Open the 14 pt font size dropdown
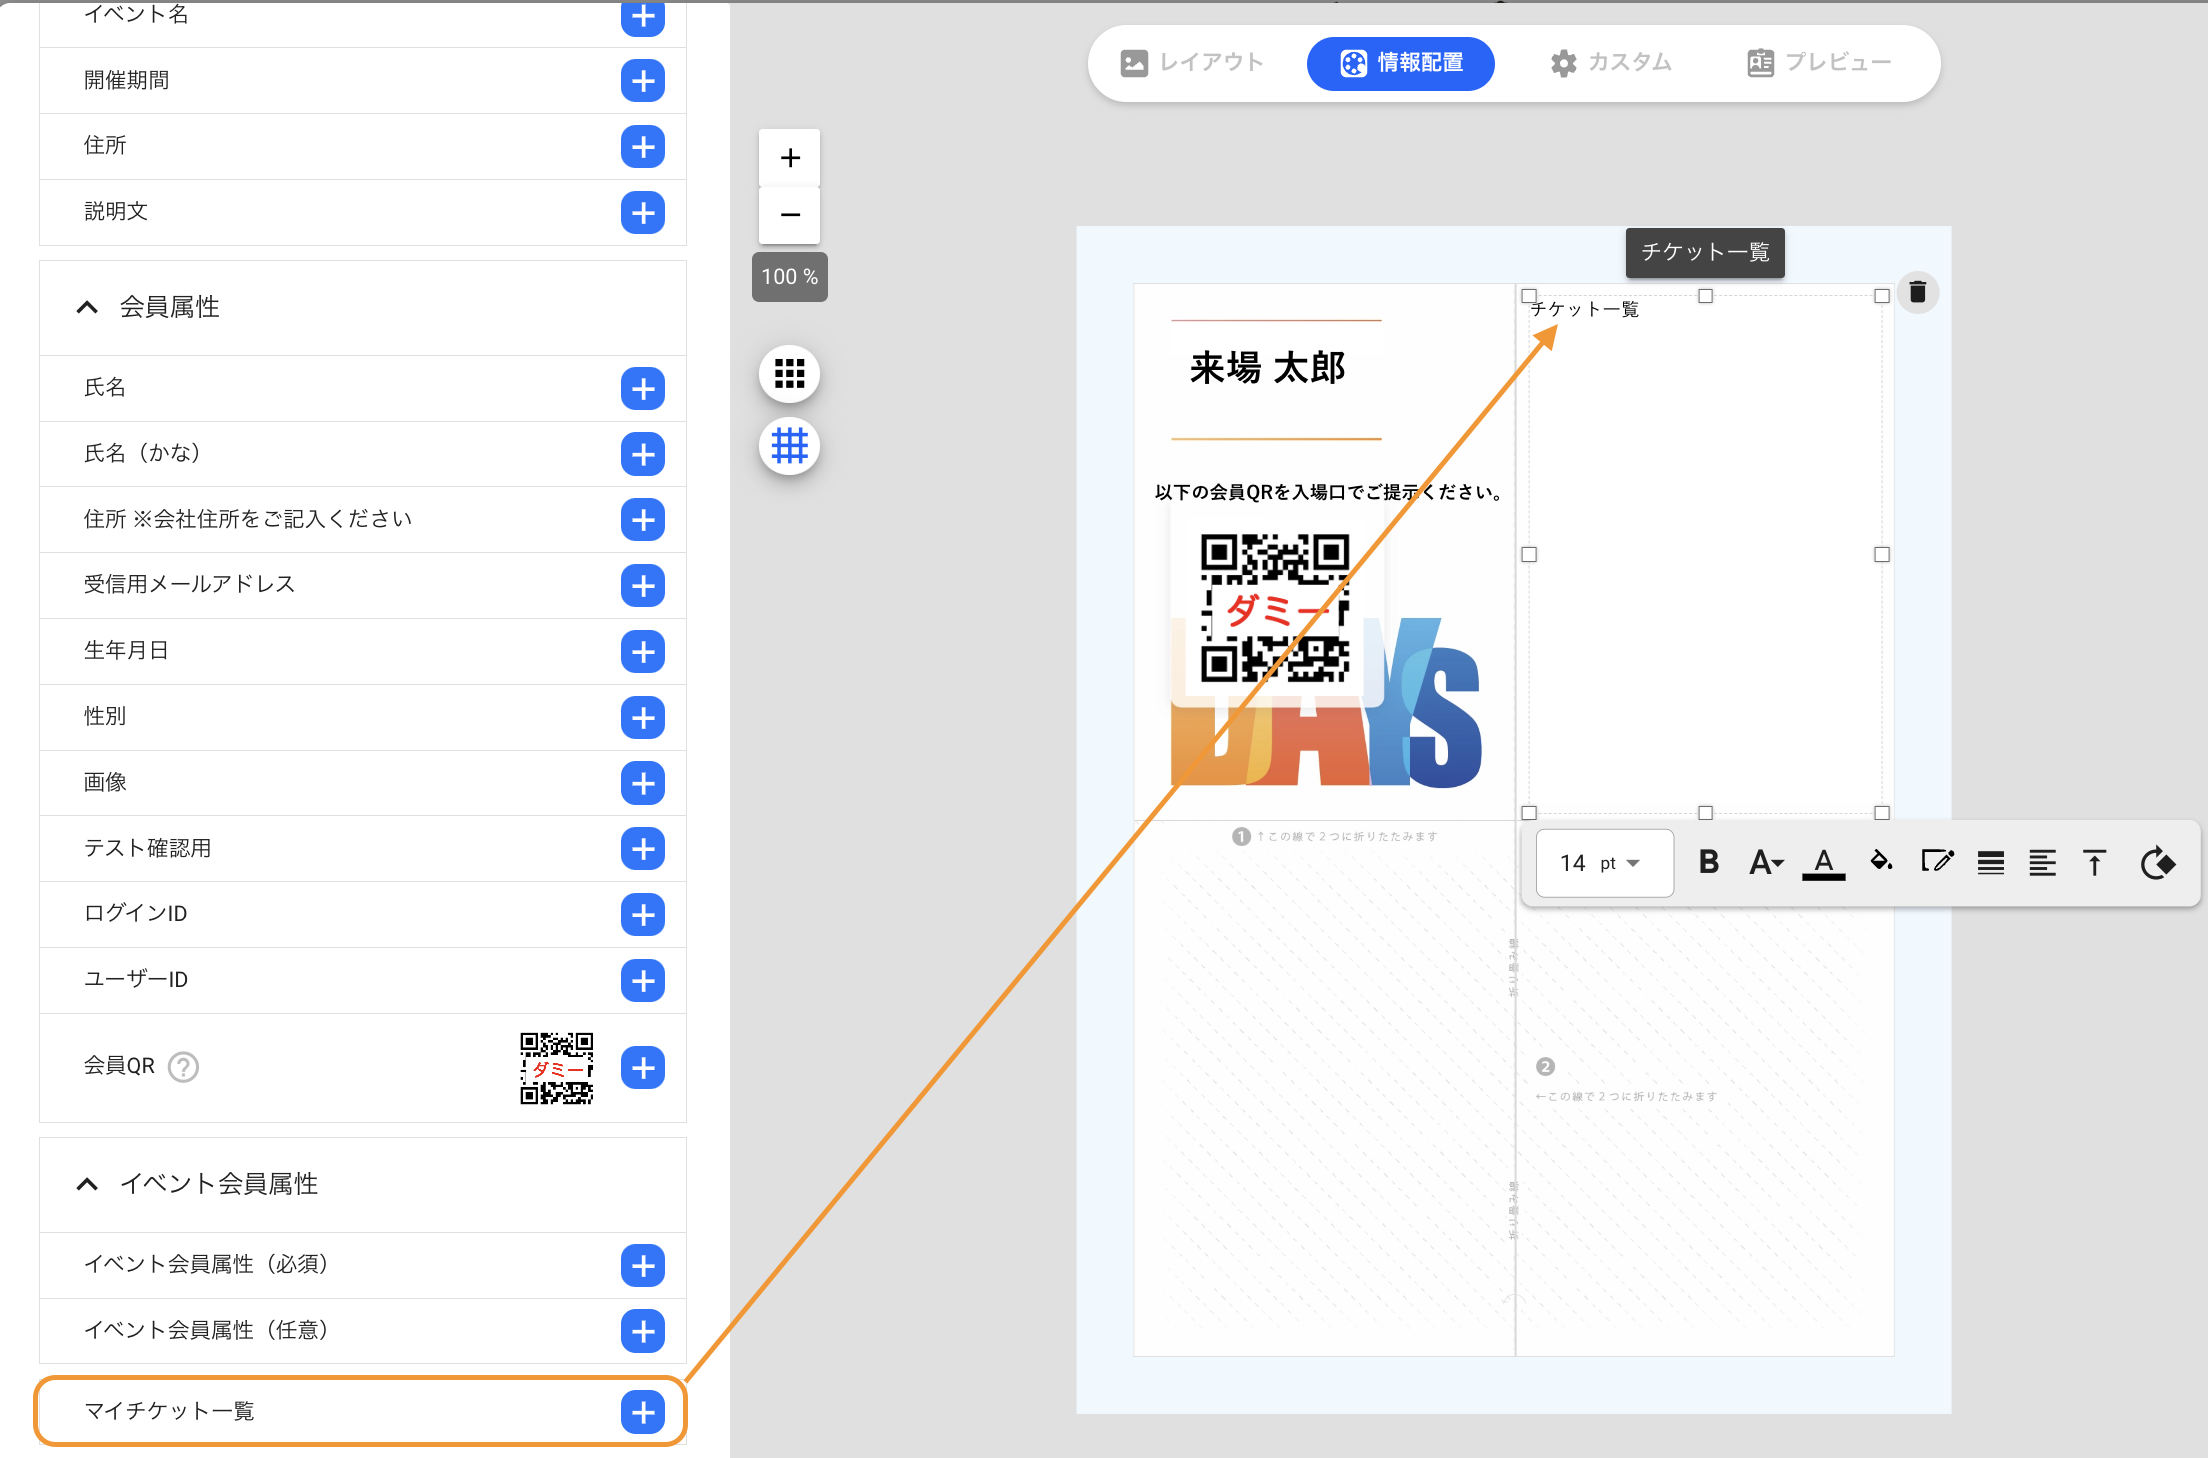The height and width of the screenshot is (1458, 2208). pyautogui.click(x=1604, y=863)
